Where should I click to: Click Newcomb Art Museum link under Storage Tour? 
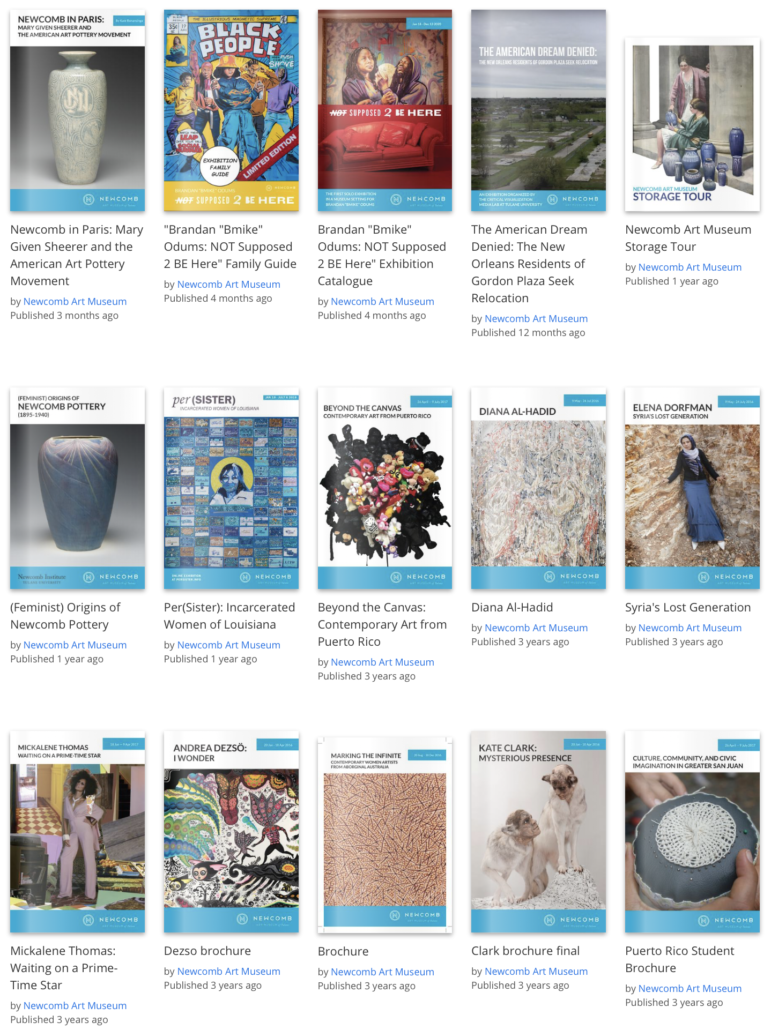point(690,267)
